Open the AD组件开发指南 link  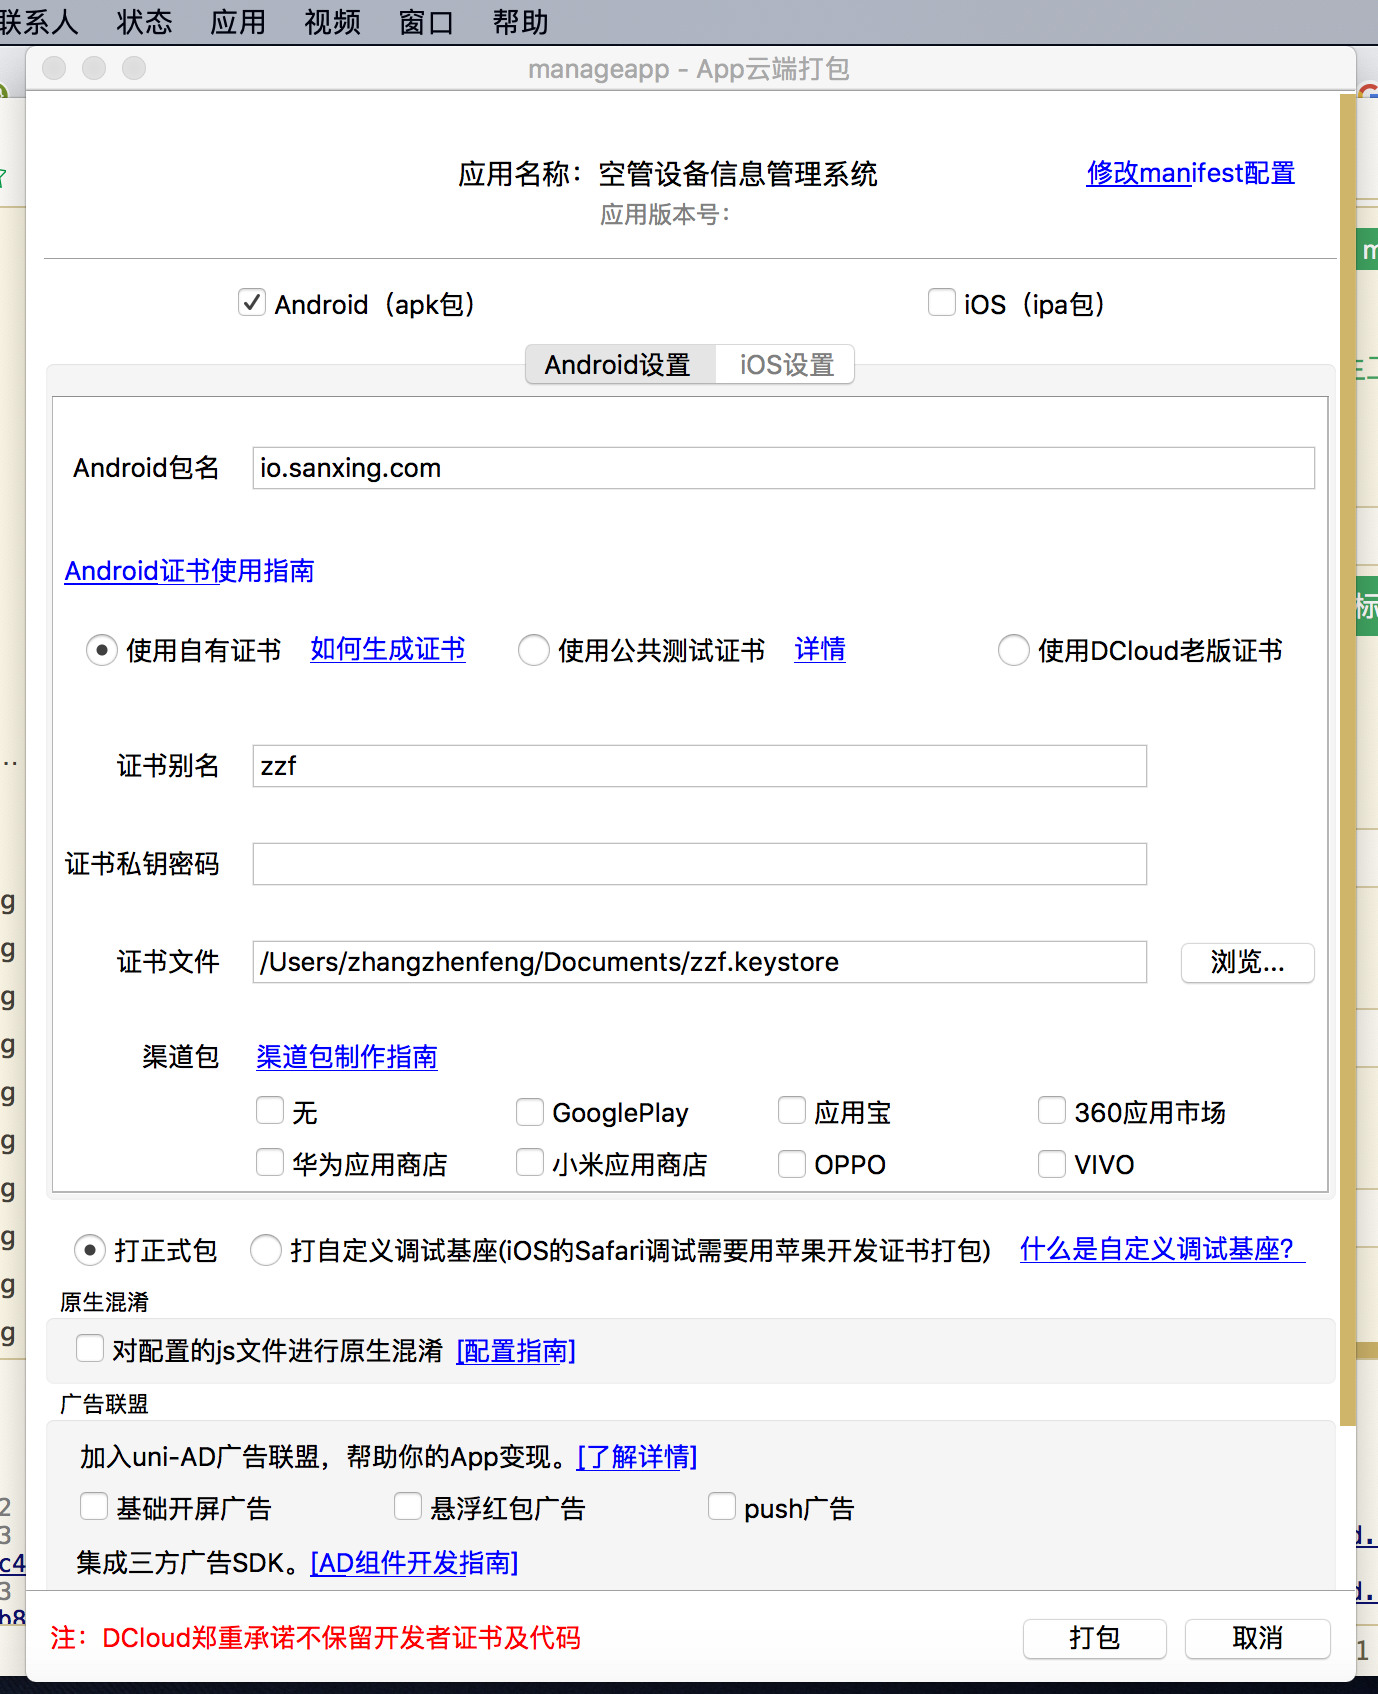point(415,1563)
